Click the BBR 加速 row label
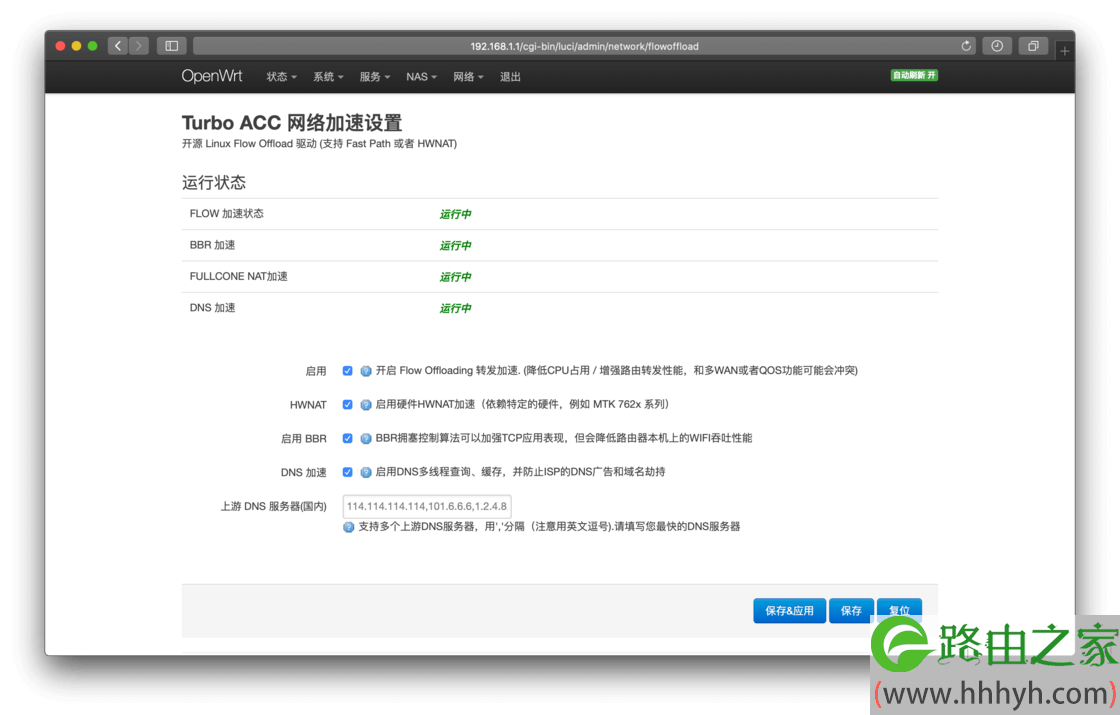This screenshot has width=1120, height=715. click(212, 245)
